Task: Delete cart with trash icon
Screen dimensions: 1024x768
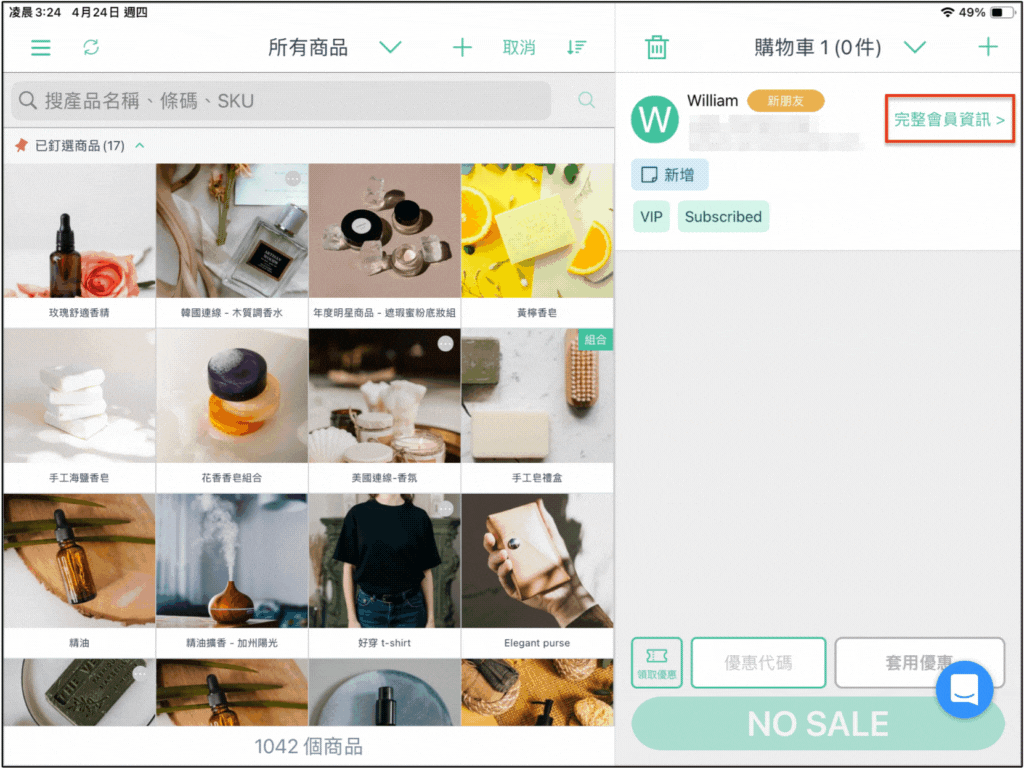Action: (x=656, y=47)
